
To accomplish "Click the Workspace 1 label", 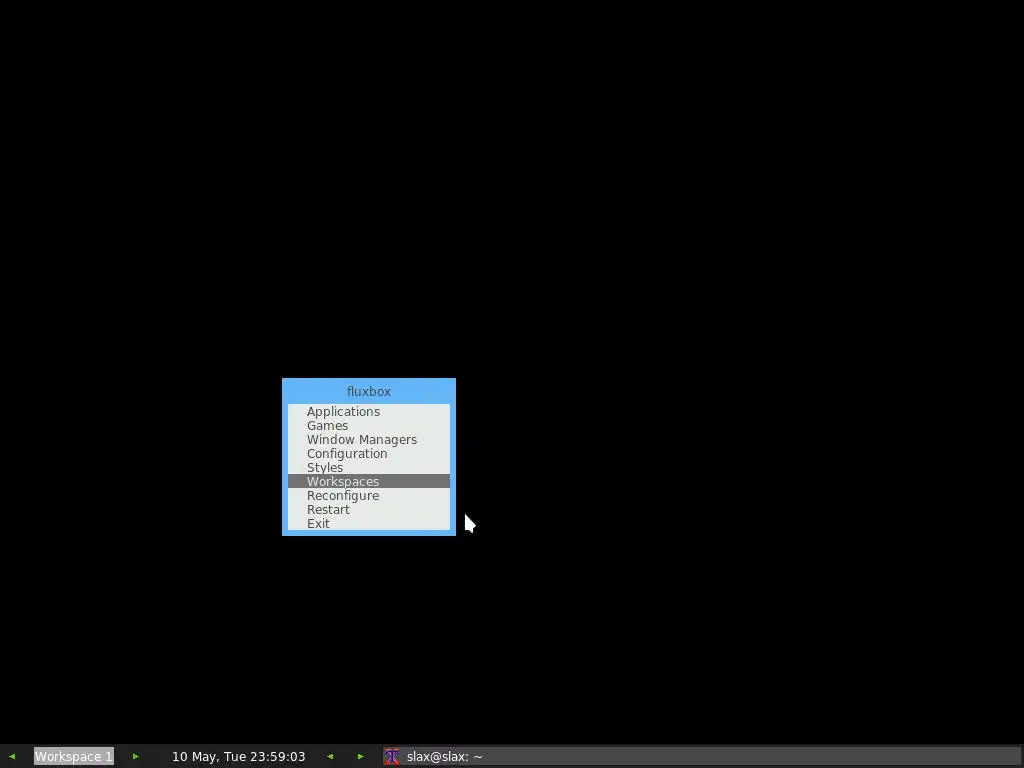I will click(74, 756).
